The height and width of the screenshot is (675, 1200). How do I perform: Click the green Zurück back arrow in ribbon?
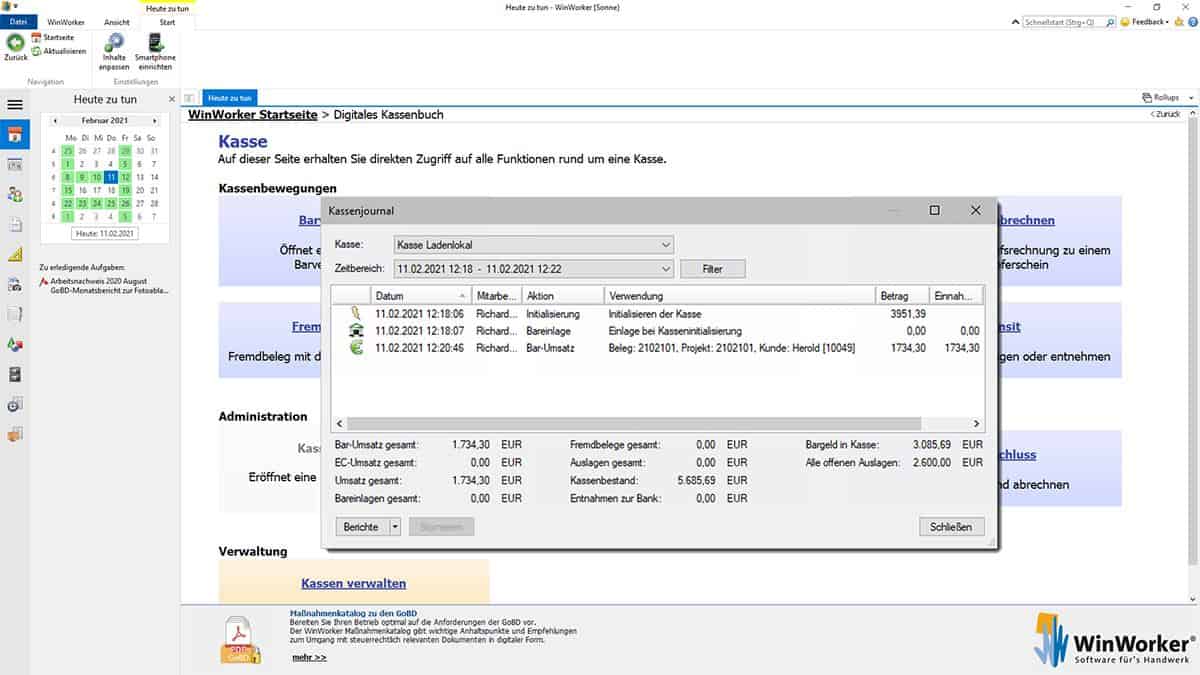pyautogui.click(x=15, y=42)
